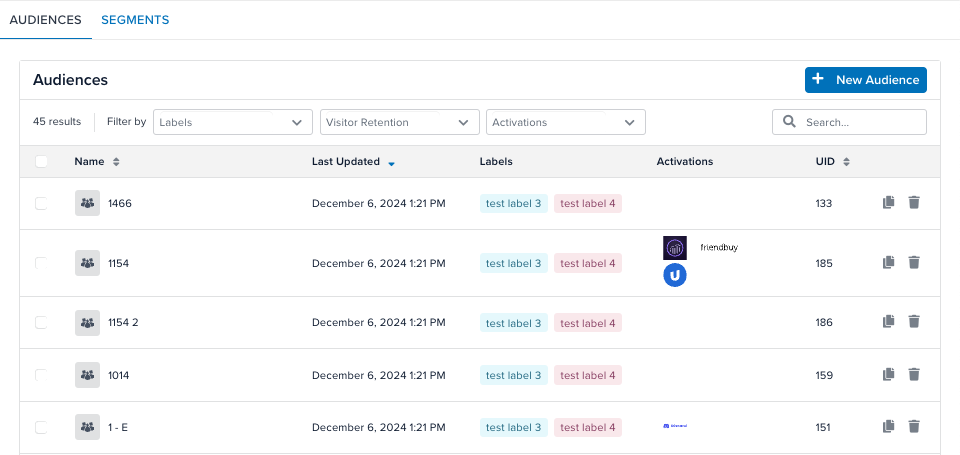Duplicate the 1466 audience
Viewport: 960px width, 455px height.
tap(888, 202)
